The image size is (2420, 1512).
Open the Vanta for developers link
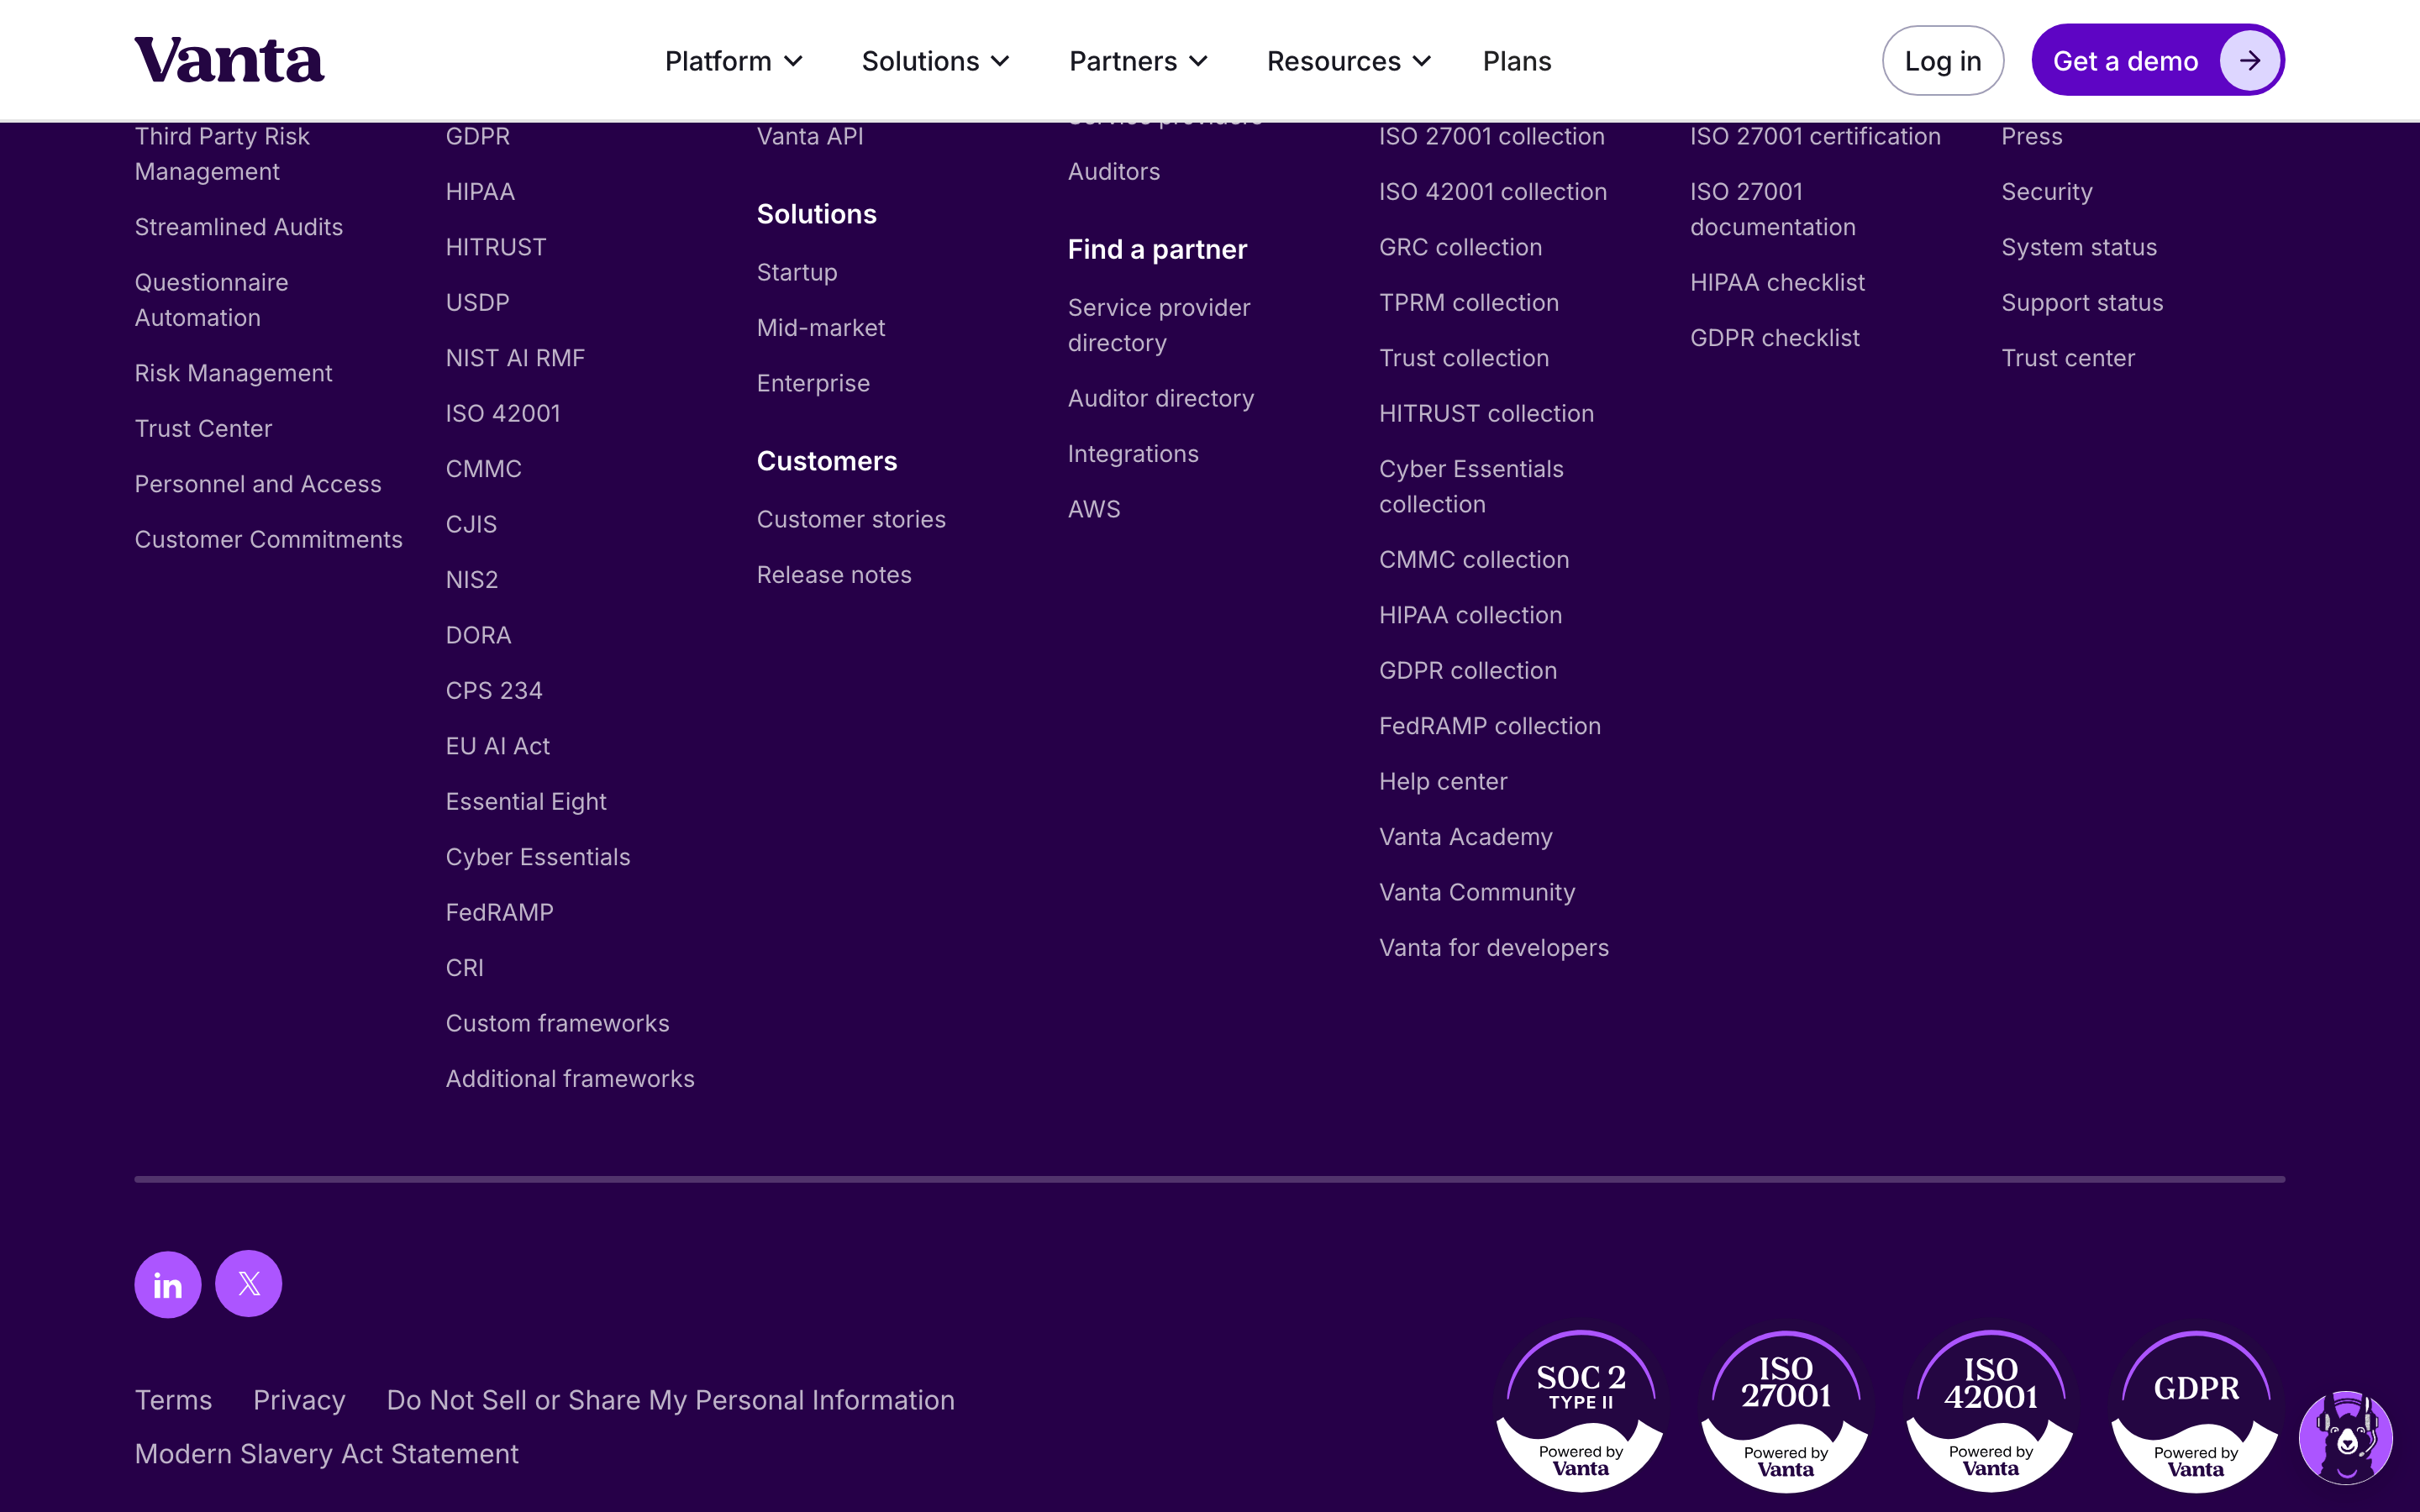coord(1494,947)
